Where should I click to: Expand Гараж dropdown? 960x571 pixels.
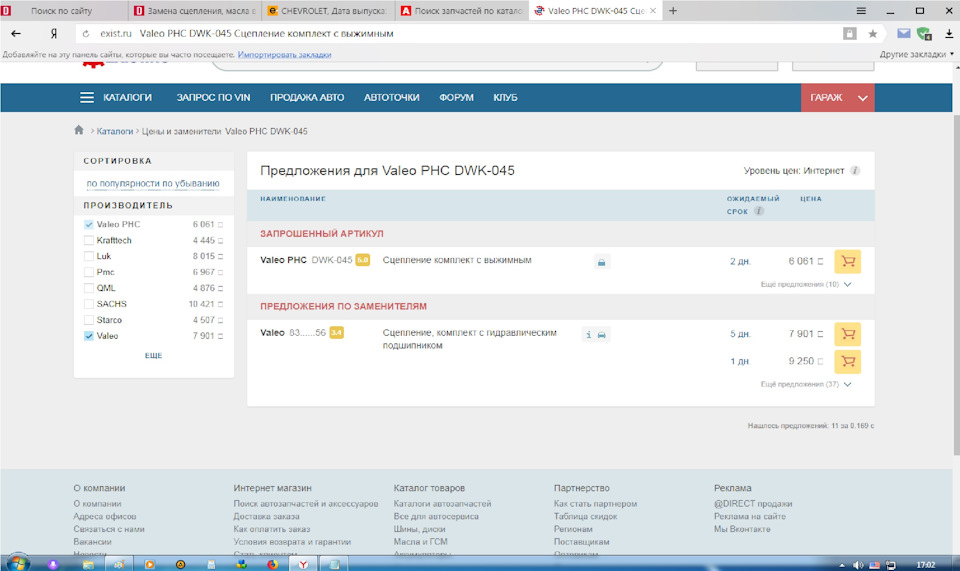click(x=838, y=97)
